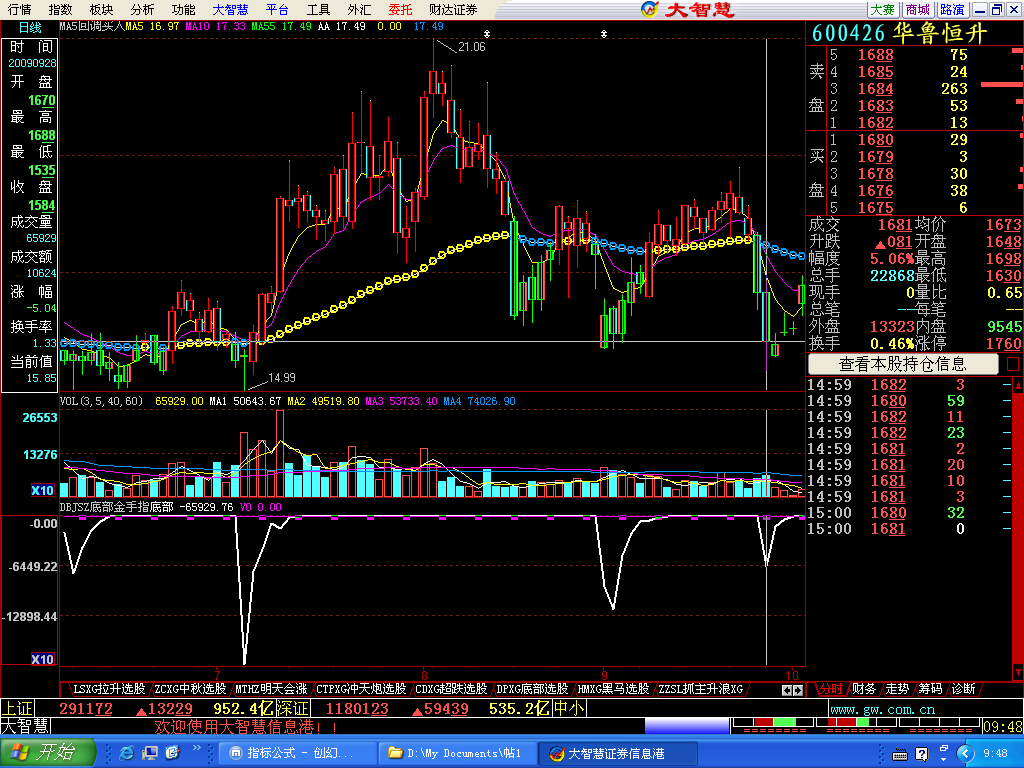Click the 路演 button
Screen dimensions: 1024x768
(953, 9)
